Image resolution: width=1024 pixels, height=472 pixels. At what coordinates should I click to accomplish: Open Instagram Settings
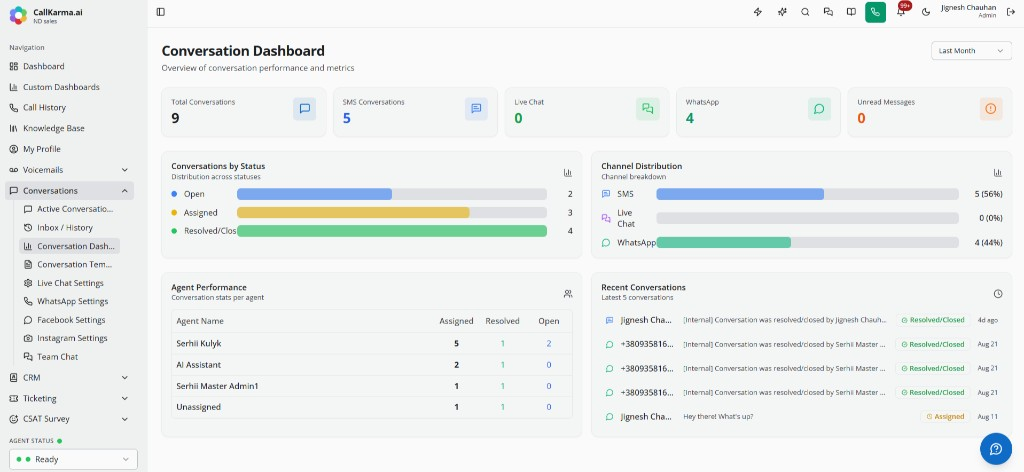tap(69, 338)
